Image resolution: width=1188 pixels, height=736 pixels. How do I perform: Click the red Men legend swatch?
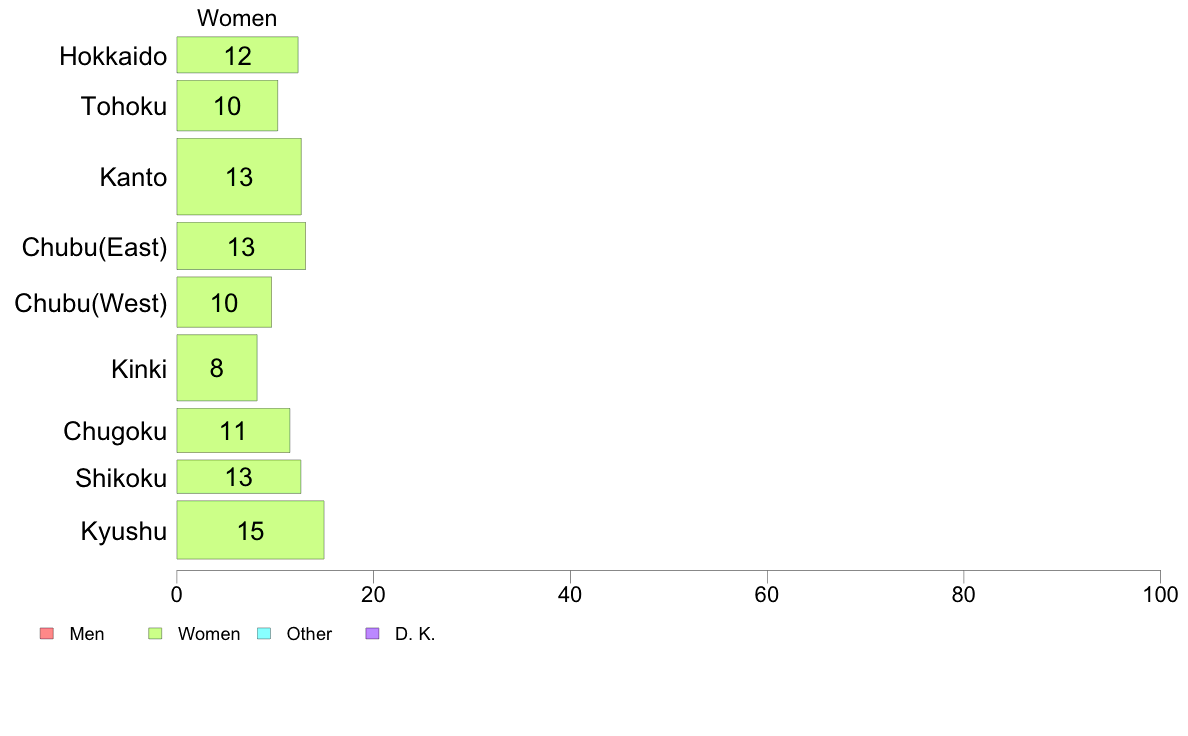click(47, 634)
